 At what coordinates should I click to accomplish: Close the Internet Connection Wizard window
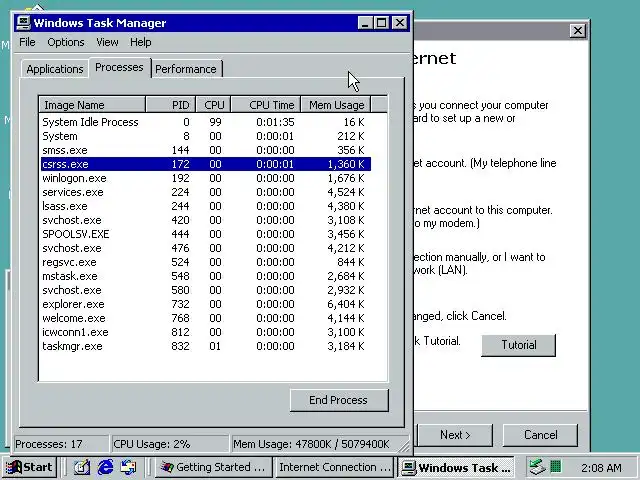578,31
